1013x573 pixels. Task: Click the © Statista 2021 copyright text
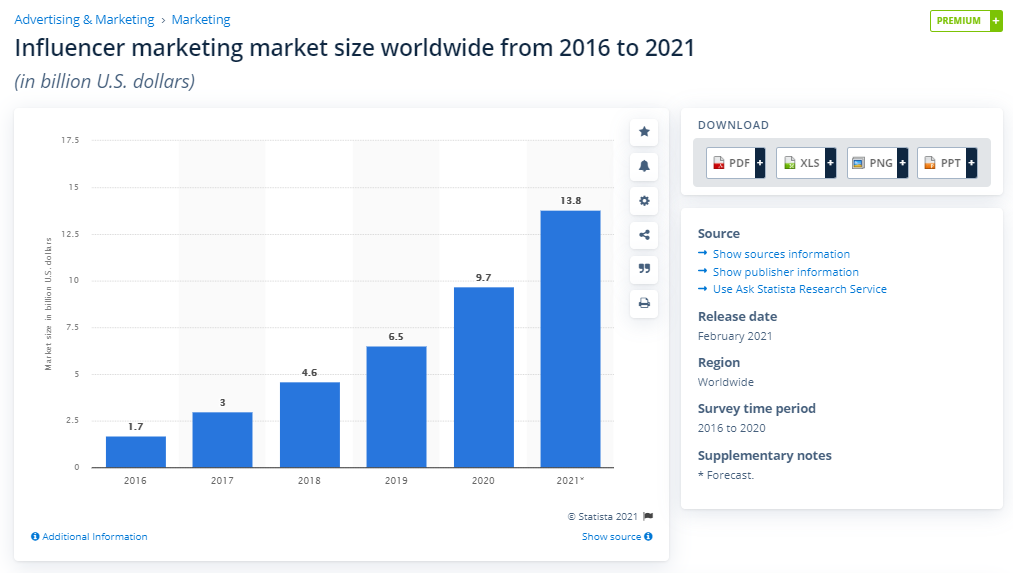point(603,516)
